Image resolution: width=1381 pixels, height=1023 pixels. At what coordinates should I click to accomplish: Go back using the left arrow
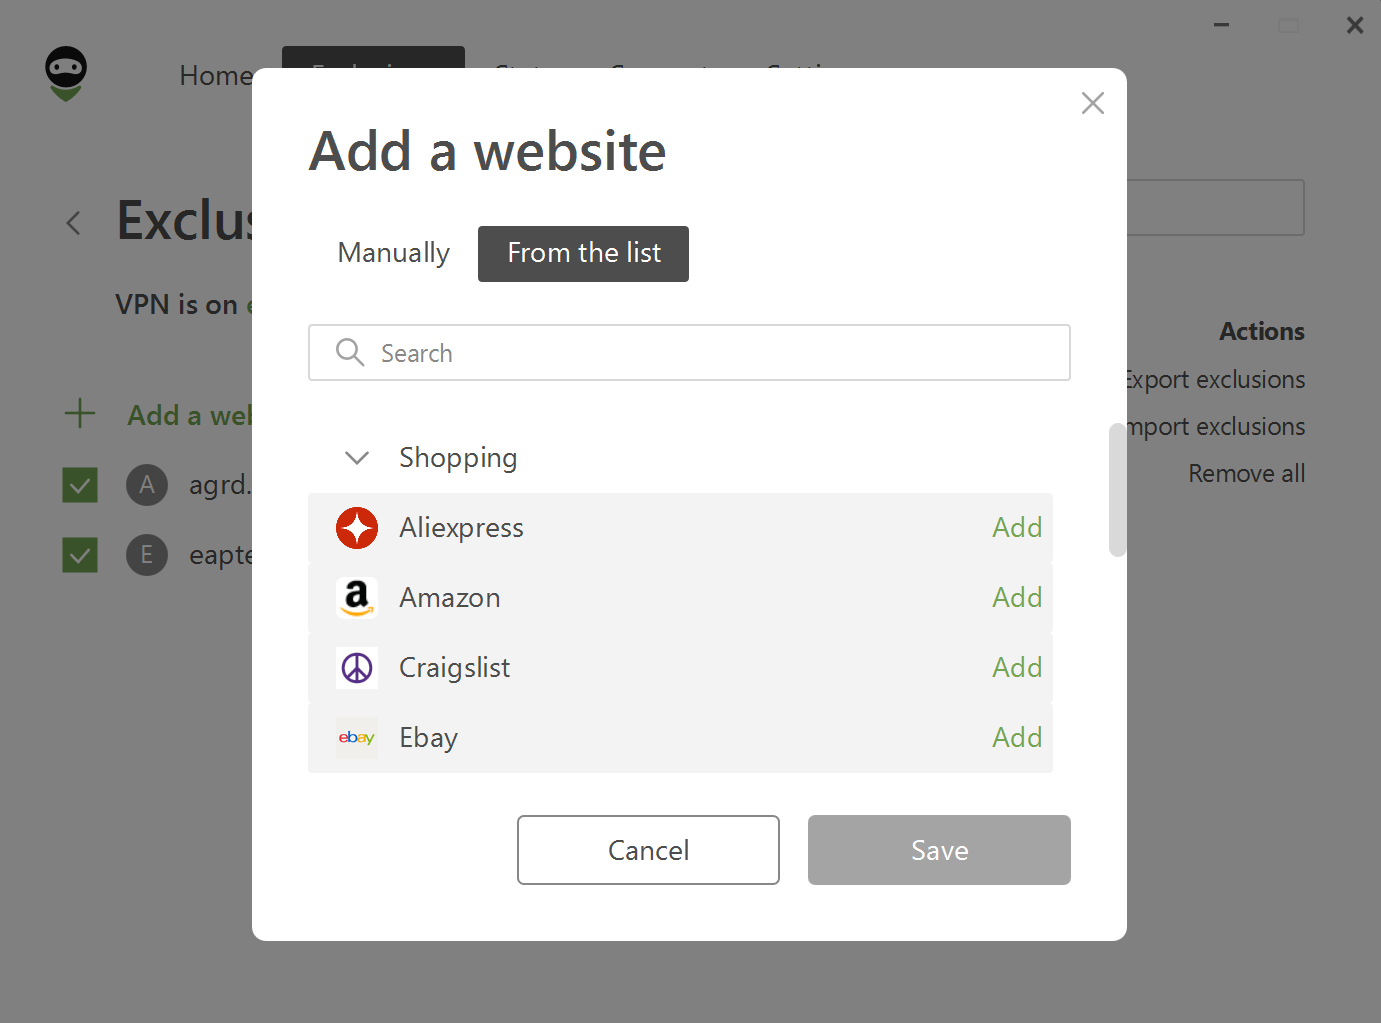73,222
